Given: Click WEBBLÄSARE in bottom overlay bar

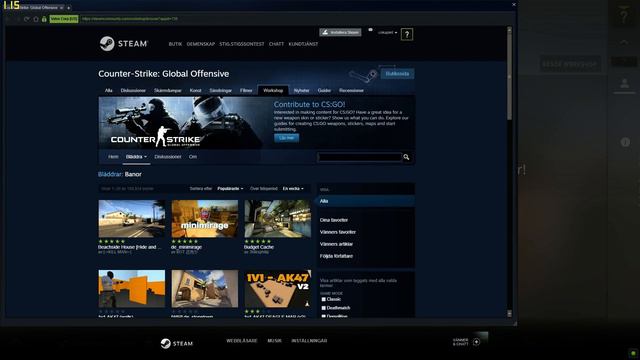Looking at the screenshot, I should [x=242, y=341].
